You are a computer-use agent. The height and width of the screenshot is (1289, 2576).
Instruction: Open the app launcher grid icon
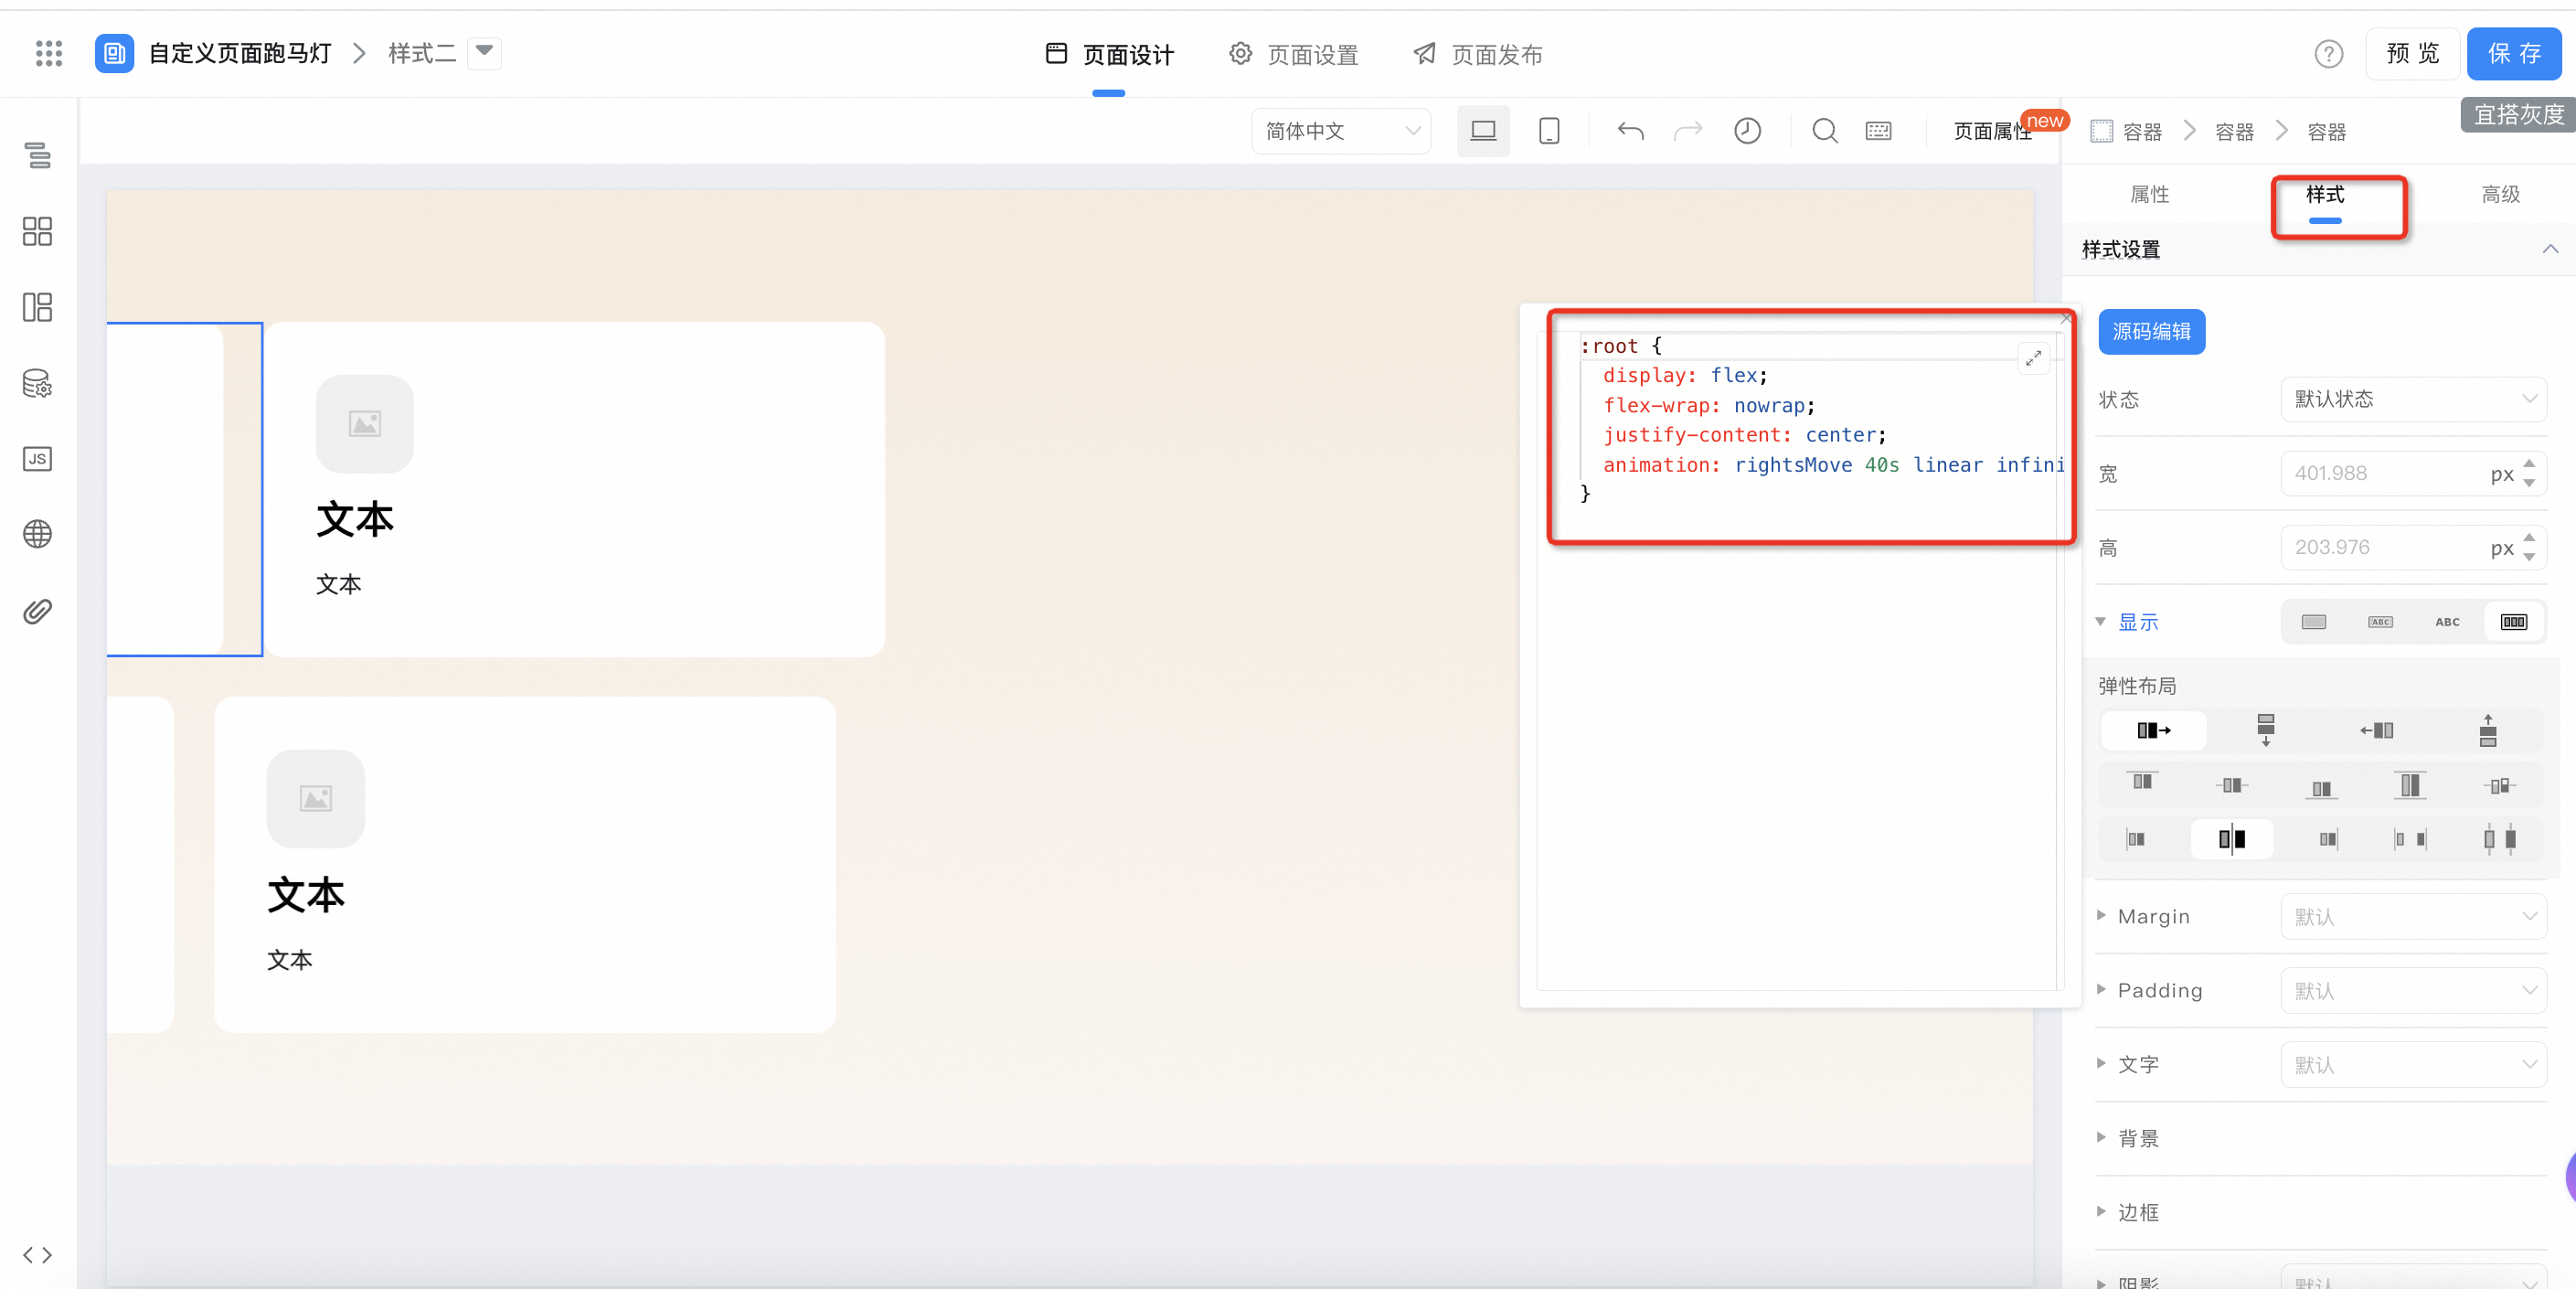48,53
